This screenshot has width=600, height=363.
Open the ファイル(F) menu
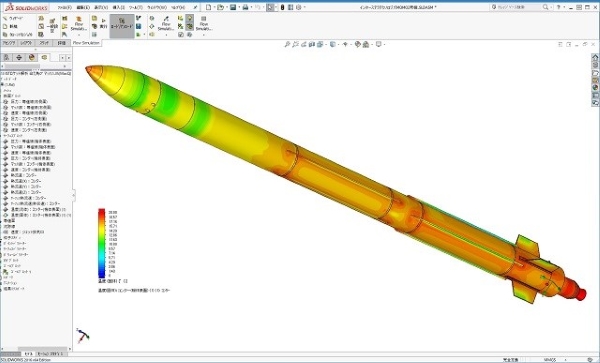click(64, 7)
